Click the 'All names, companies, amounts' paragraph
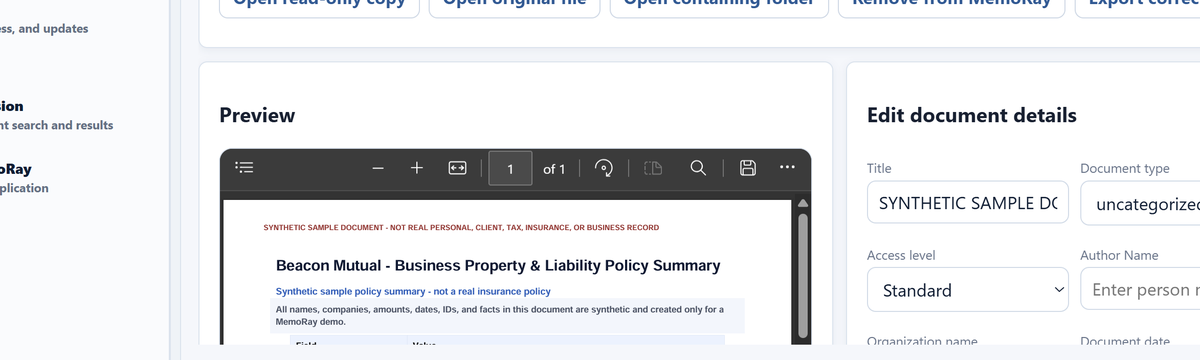Image resolution: width=1200 pixels, height=360 pixels. 499,316
